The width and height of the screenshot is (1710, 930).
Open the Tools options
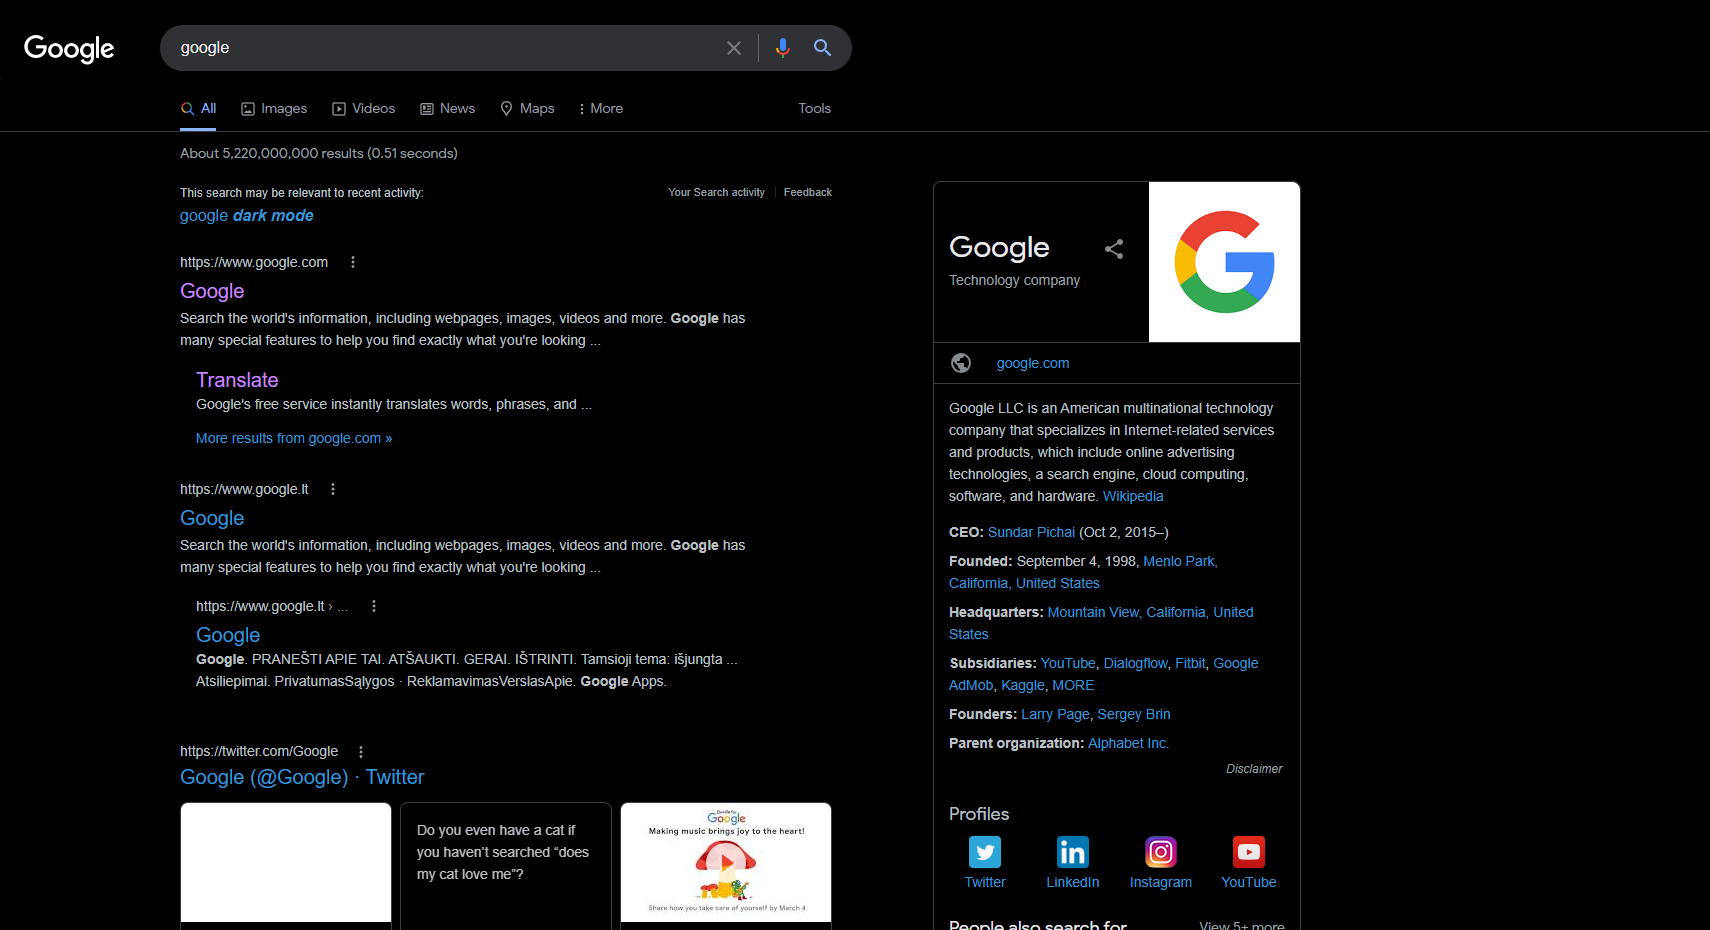pyautogui.click(x=814, y=108)
